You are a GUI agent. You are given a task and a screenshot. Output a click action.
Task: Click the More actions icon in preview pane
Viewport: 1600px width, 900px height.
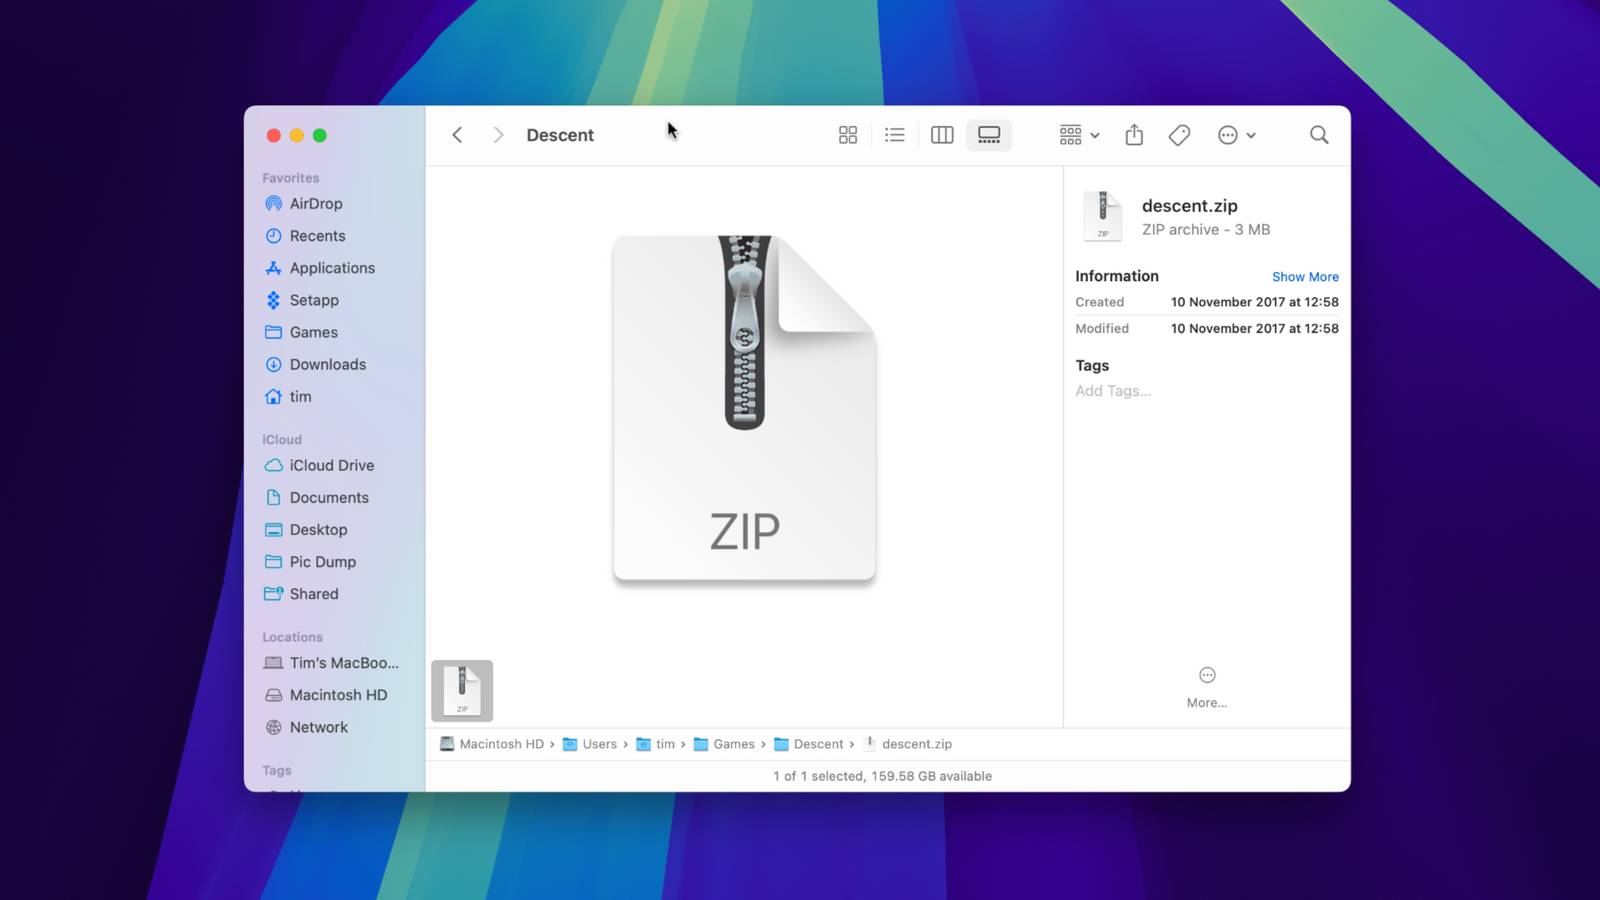coord(1207,676)
